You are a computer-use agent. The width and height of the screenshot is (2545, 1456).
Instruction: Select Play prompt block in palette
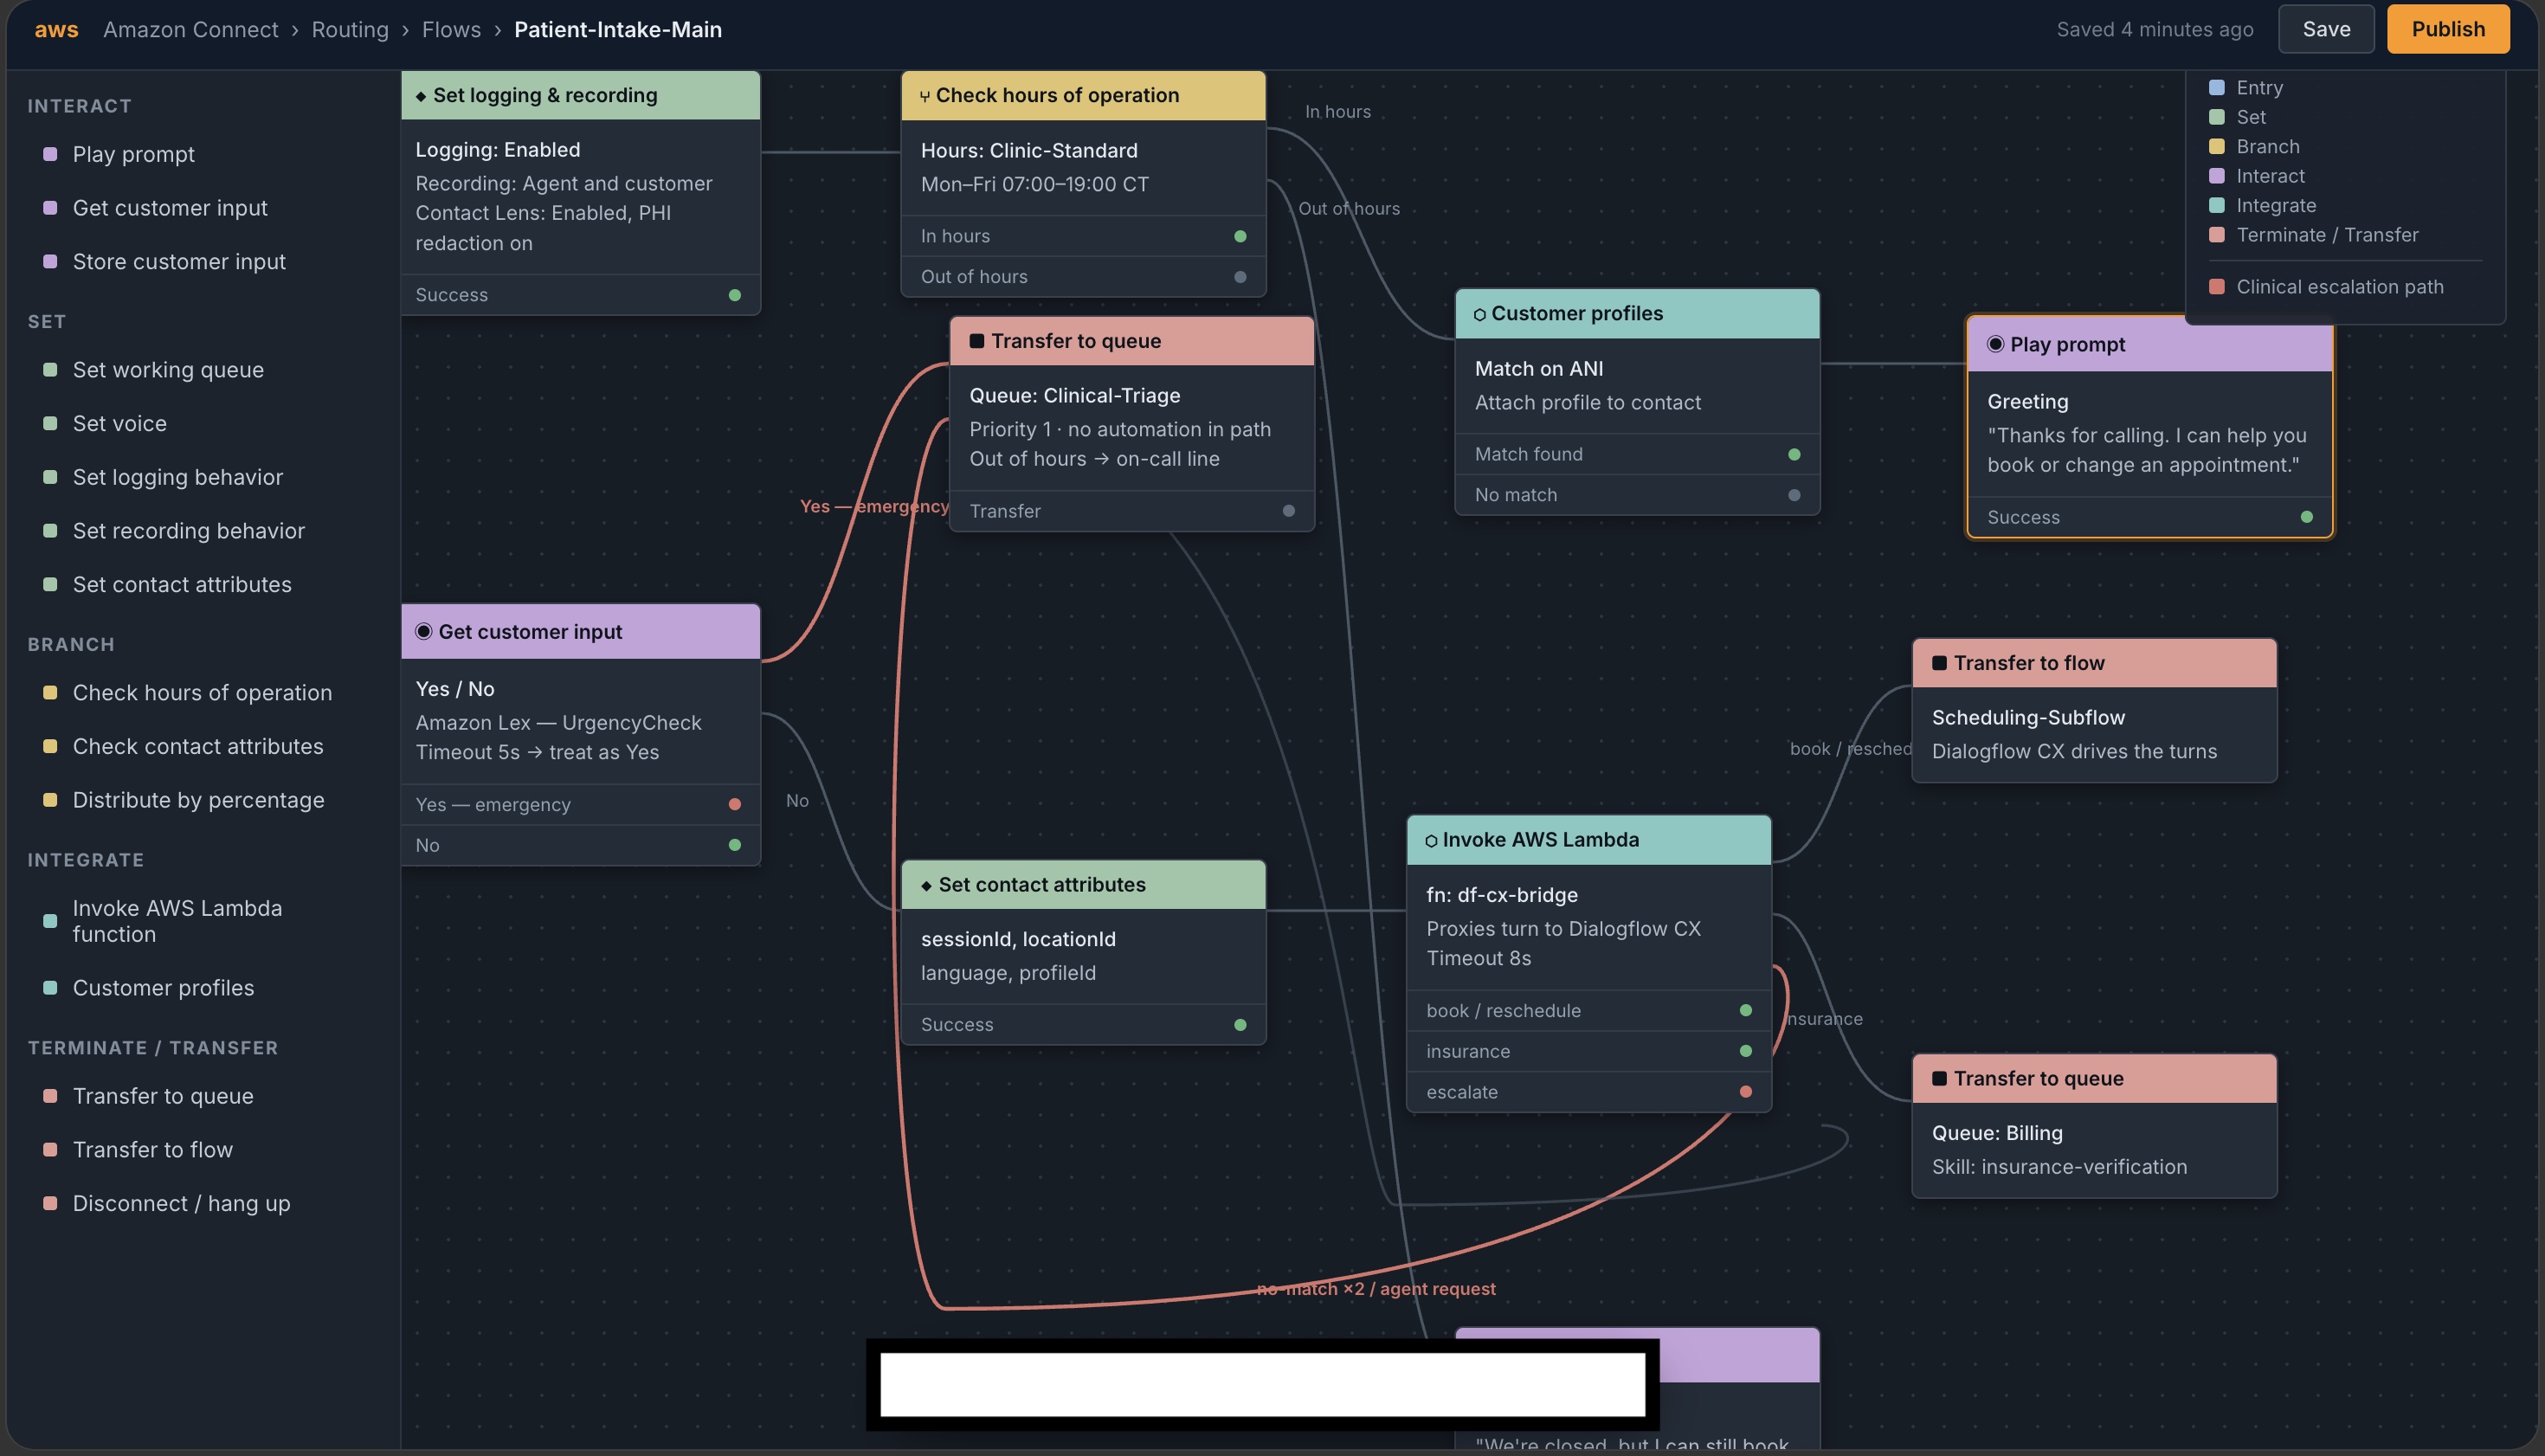coord(134,154)
